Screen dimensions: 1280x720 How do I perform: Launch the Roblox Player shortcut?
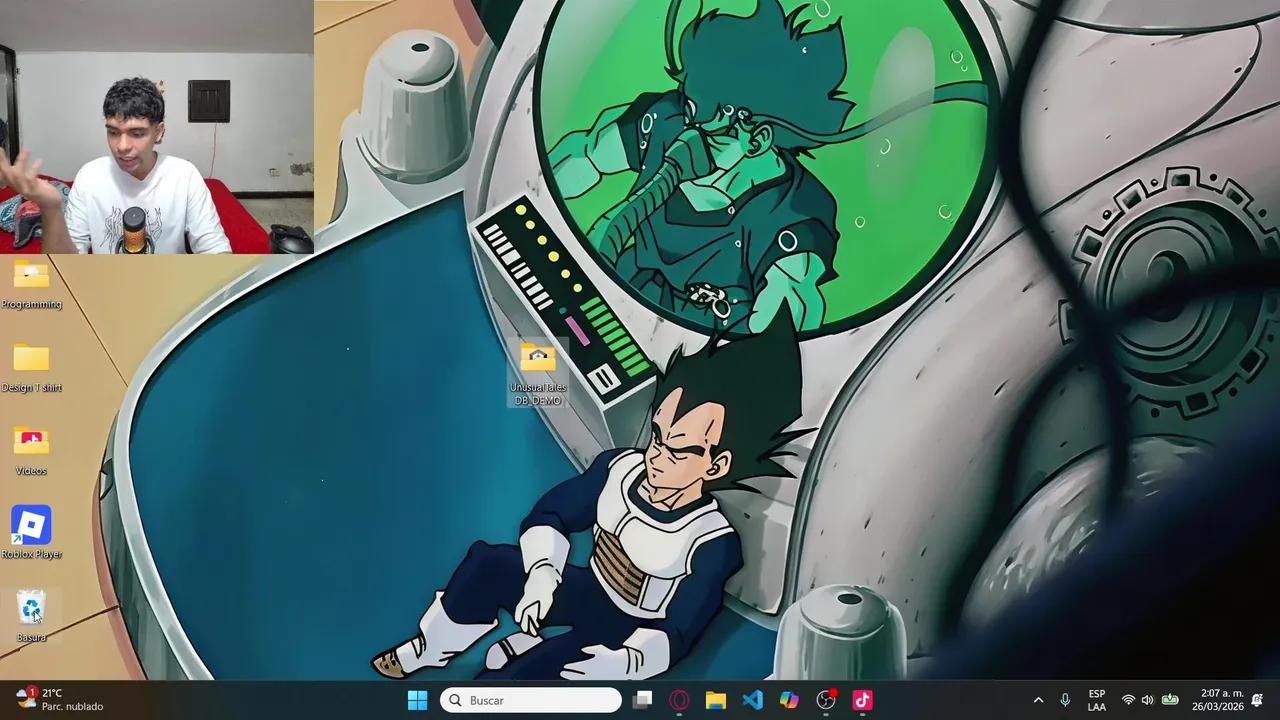31,532
